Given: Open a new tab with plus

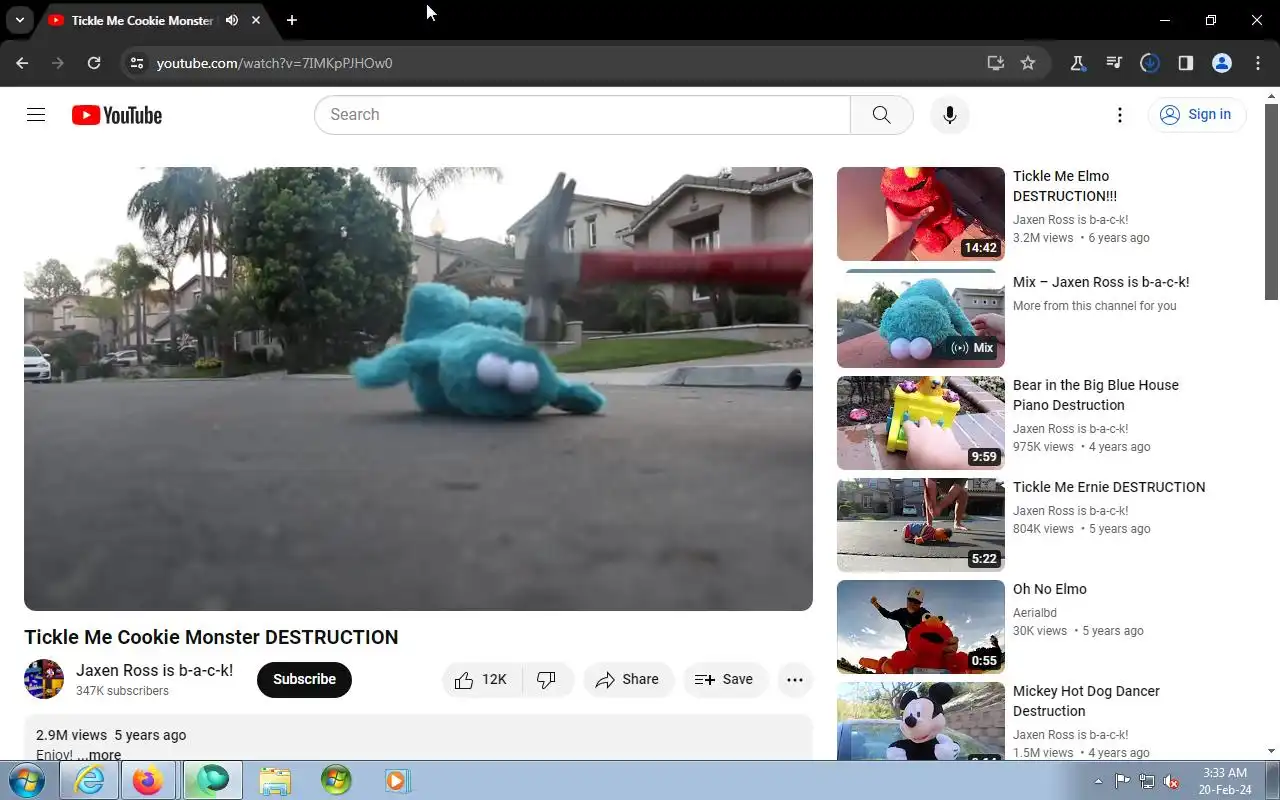Looking at the screenshot, I should click(291, 20).
